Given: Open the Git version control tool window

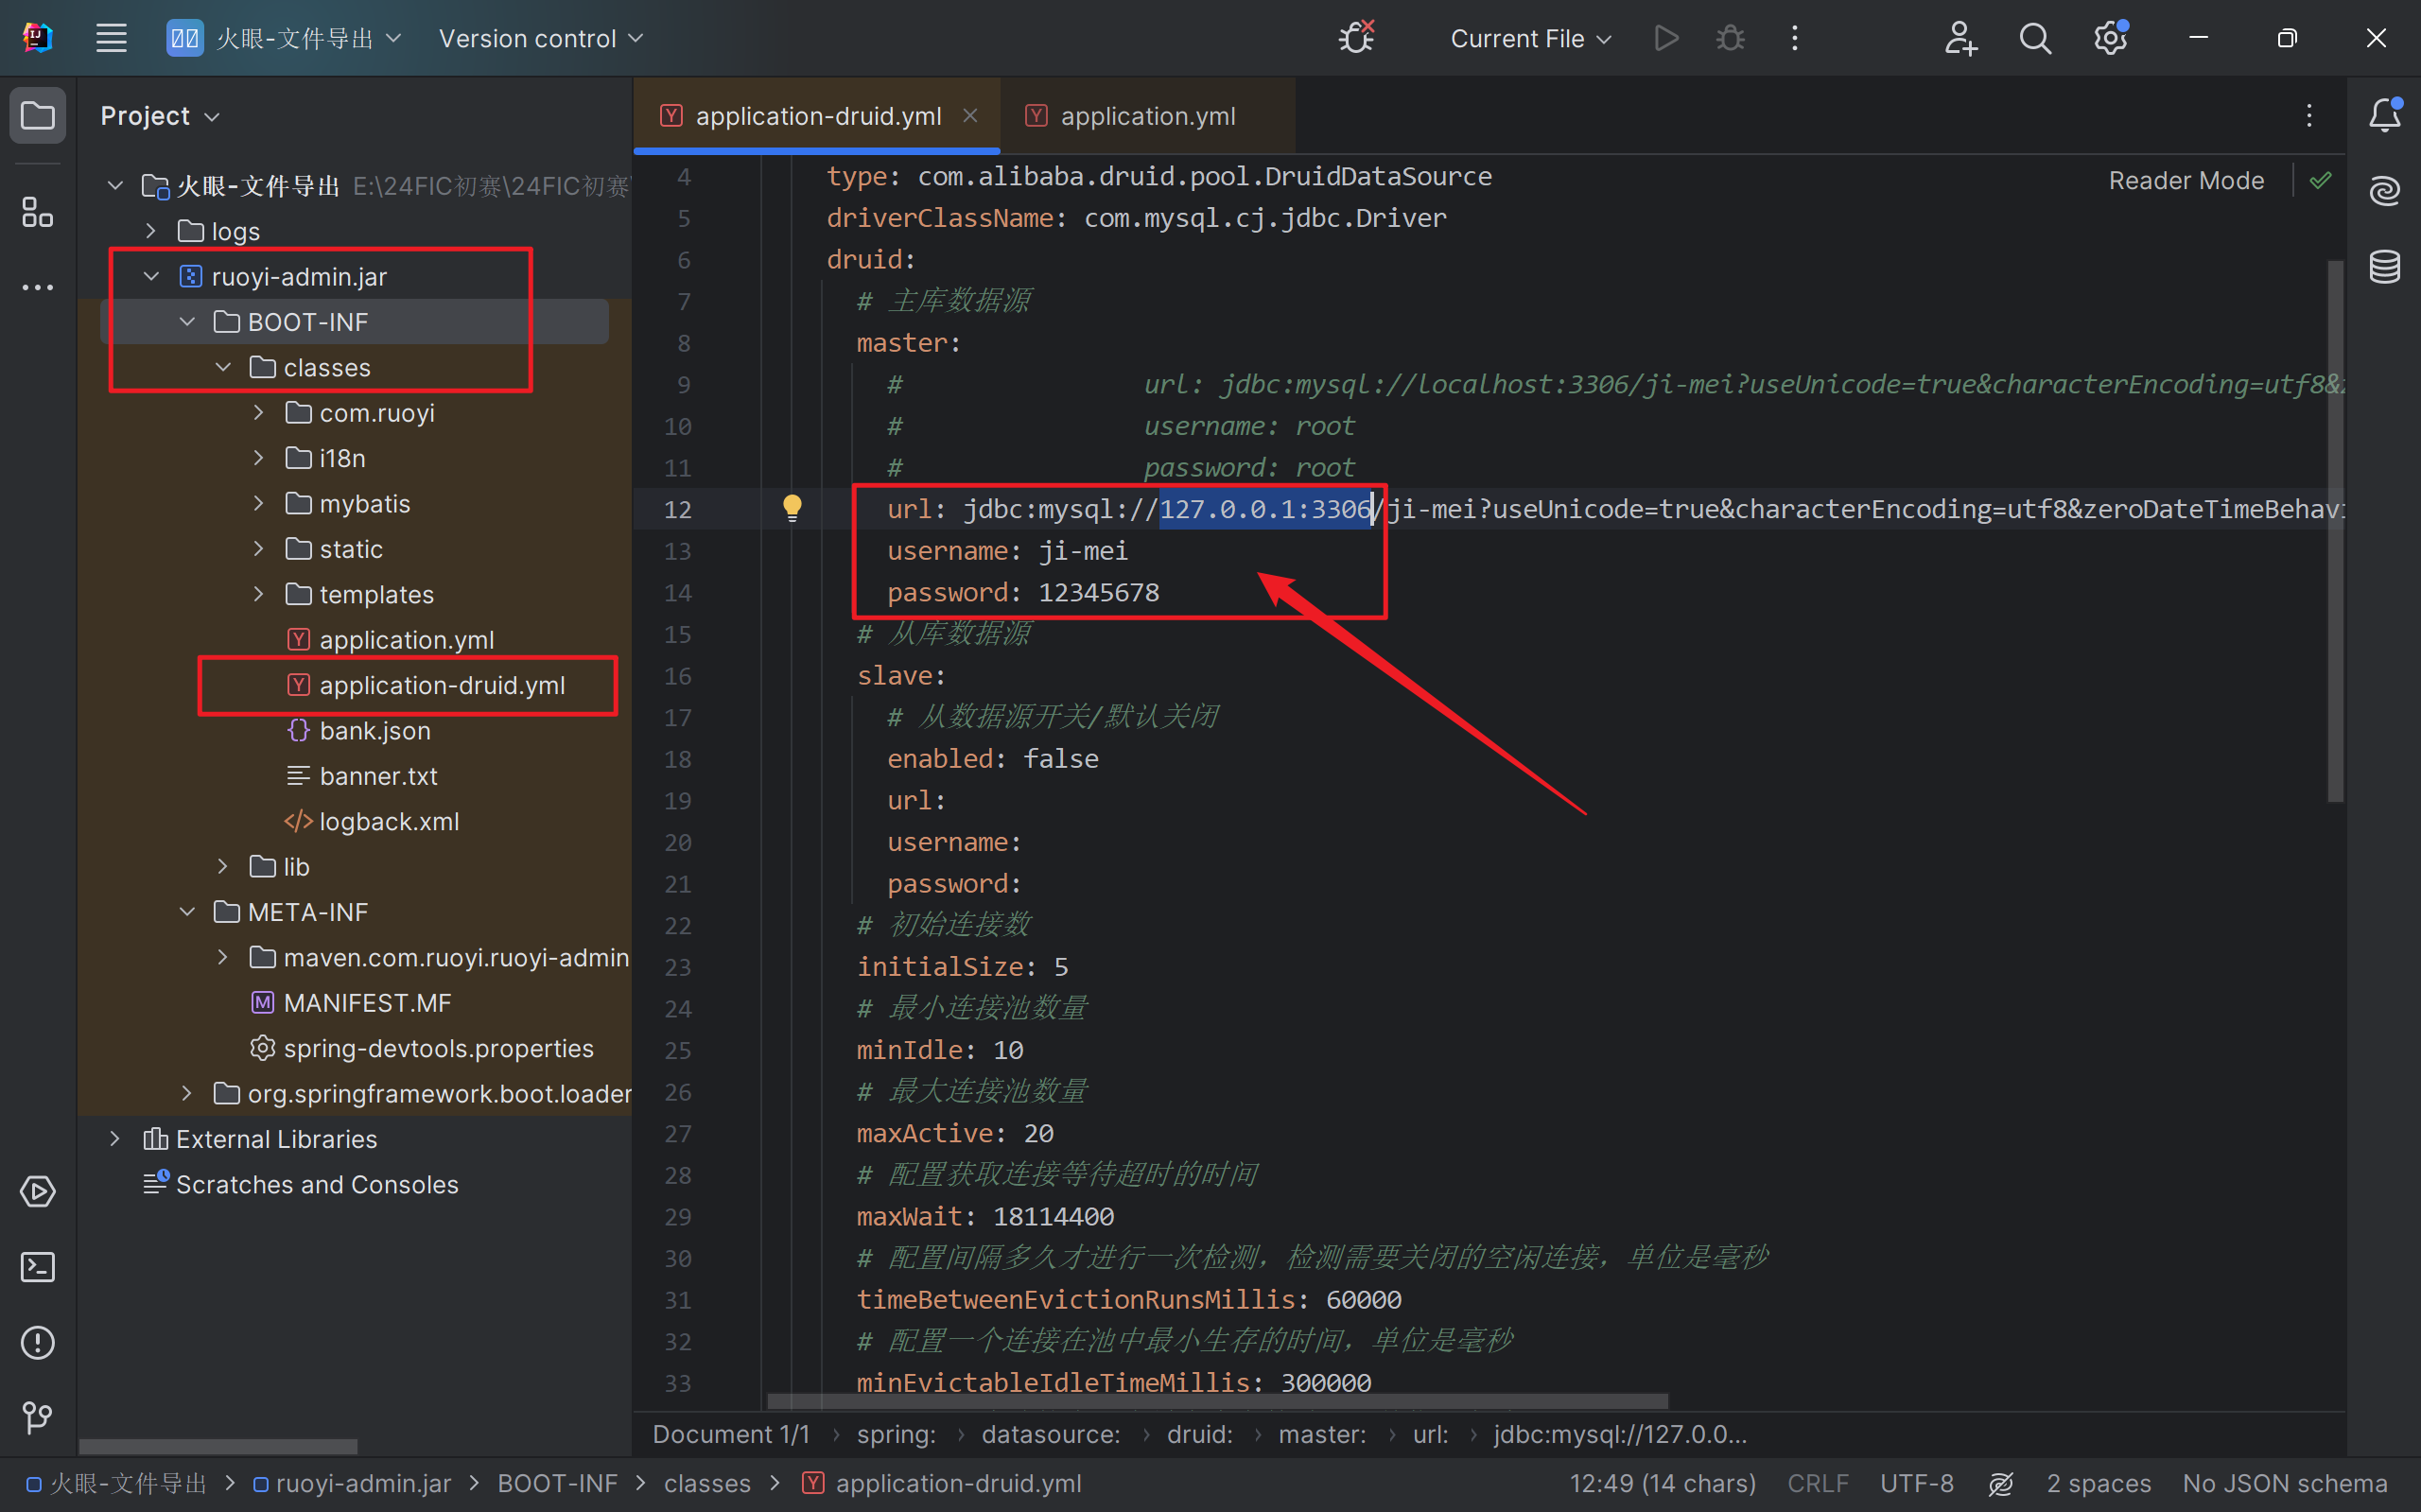Looking at the screenshot, I should [x=37, y=1418].
